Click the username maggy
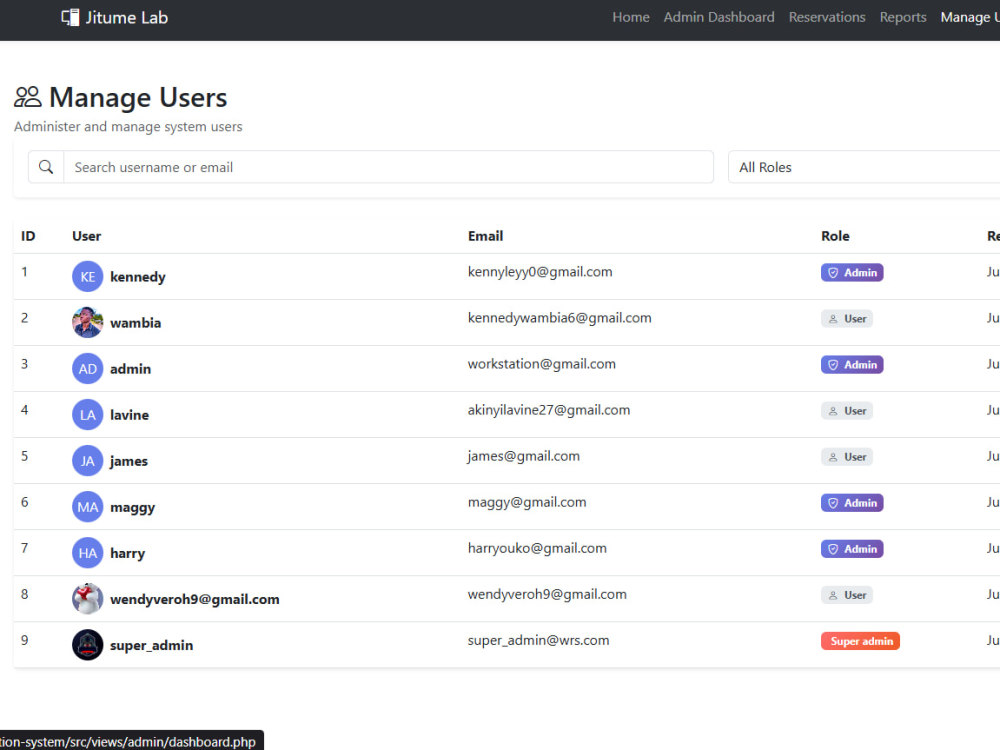 [x=133, y=508]
